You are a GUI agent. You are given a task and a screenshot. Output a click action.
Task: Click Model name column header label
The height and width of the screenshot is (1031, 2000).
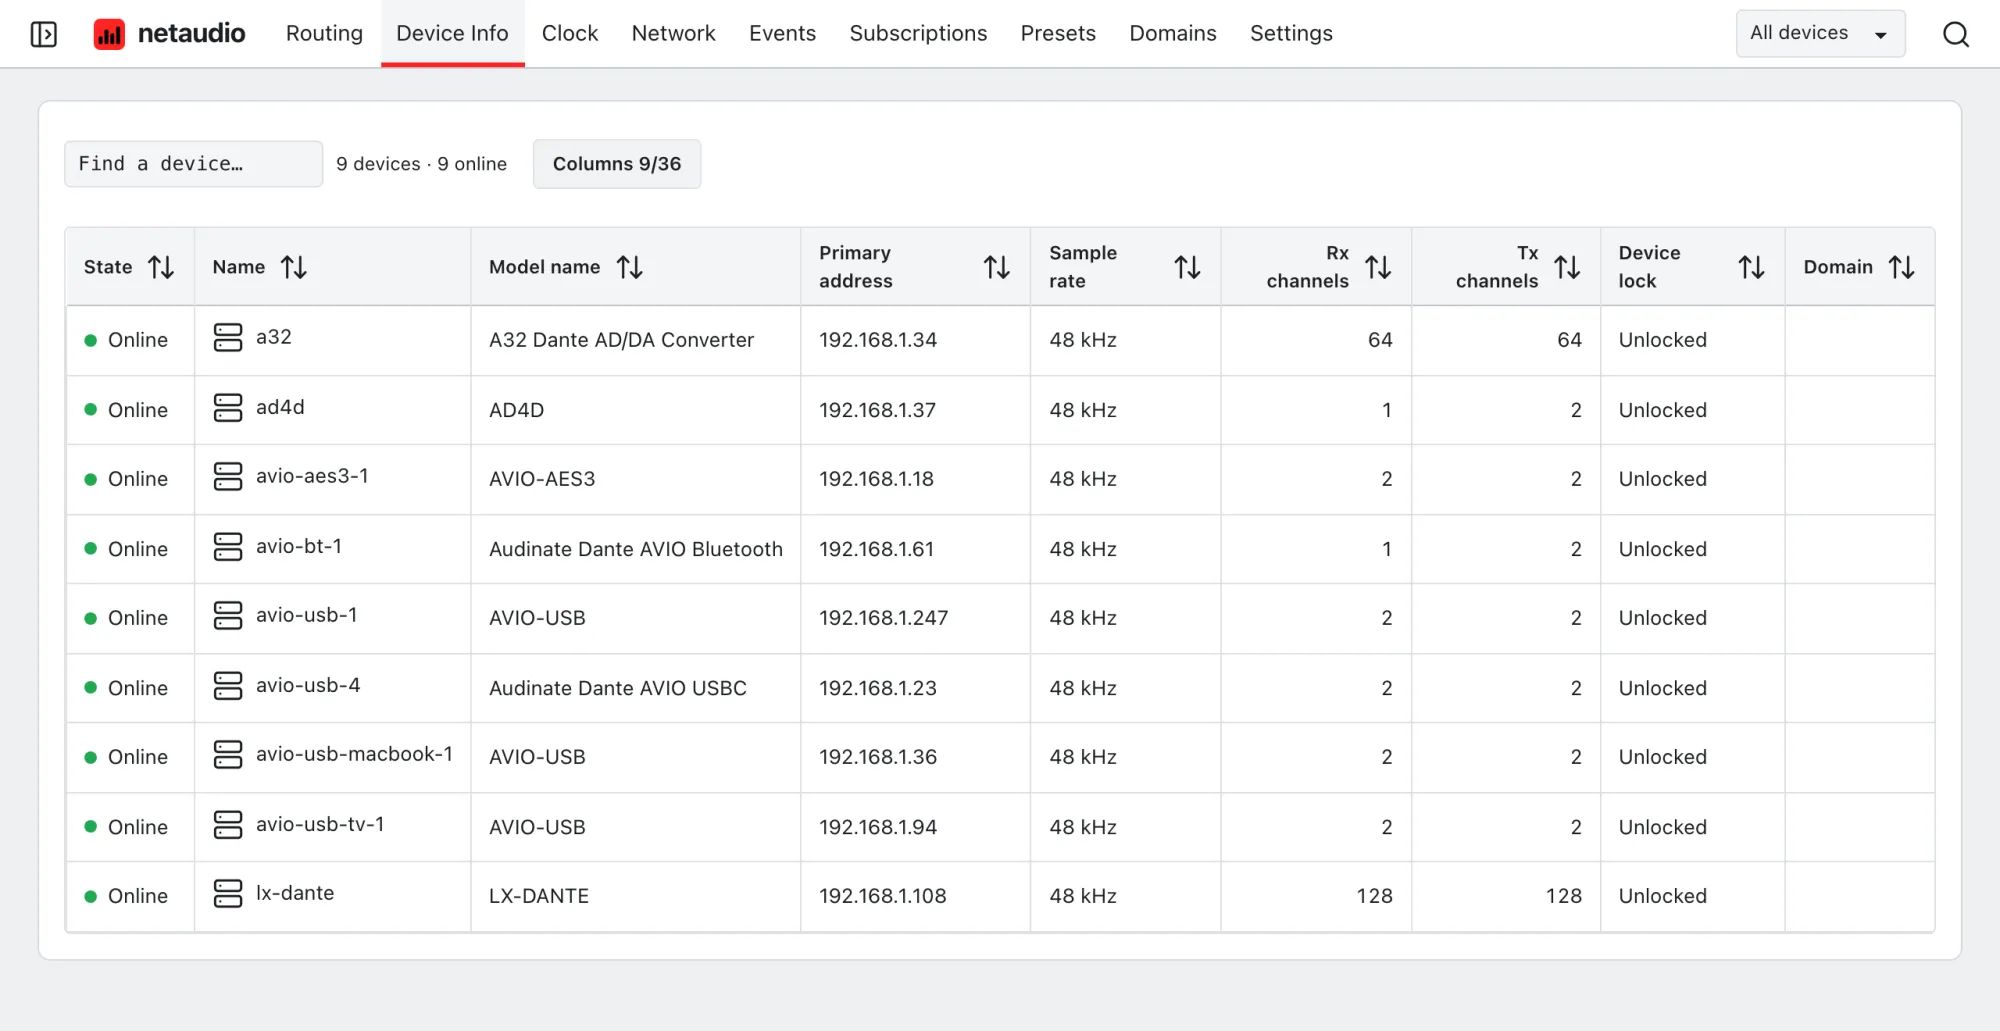[545, 267]
